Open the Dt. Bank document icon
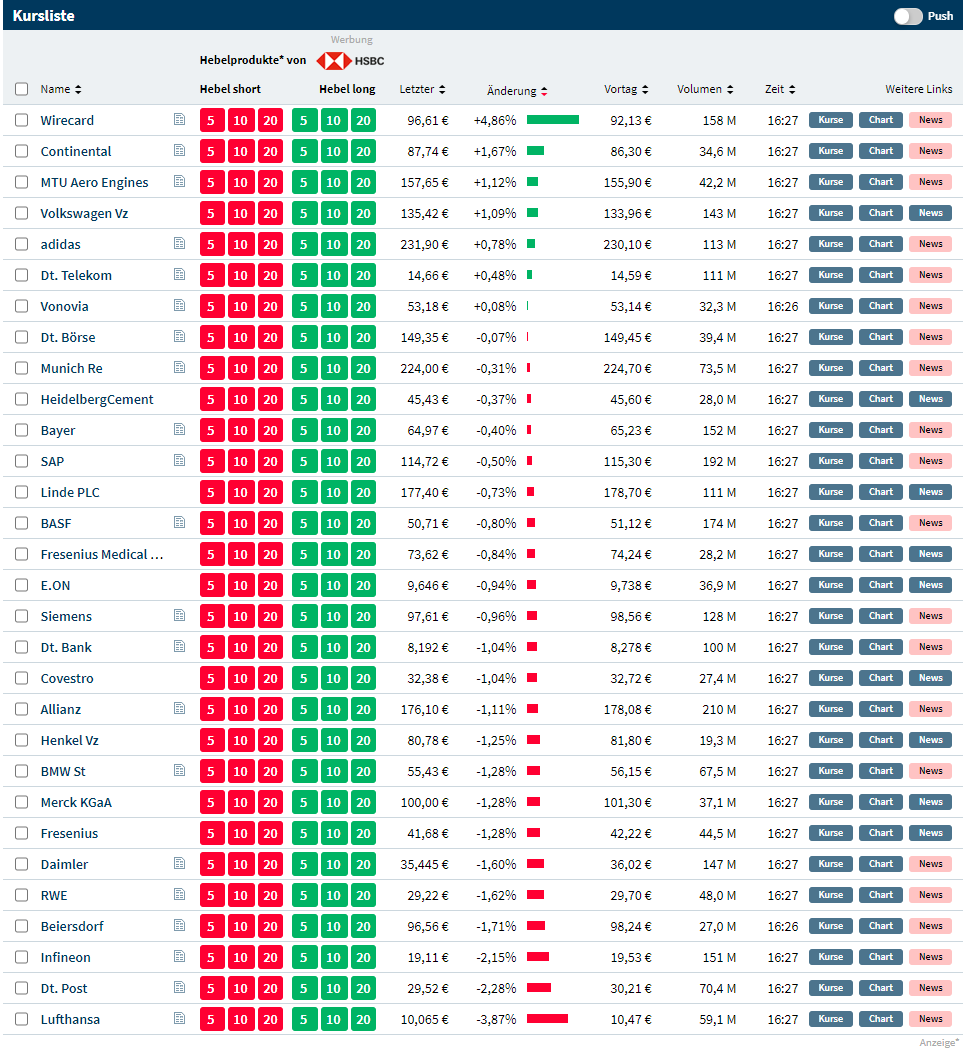967x1057 pixels. click(179, 646)
